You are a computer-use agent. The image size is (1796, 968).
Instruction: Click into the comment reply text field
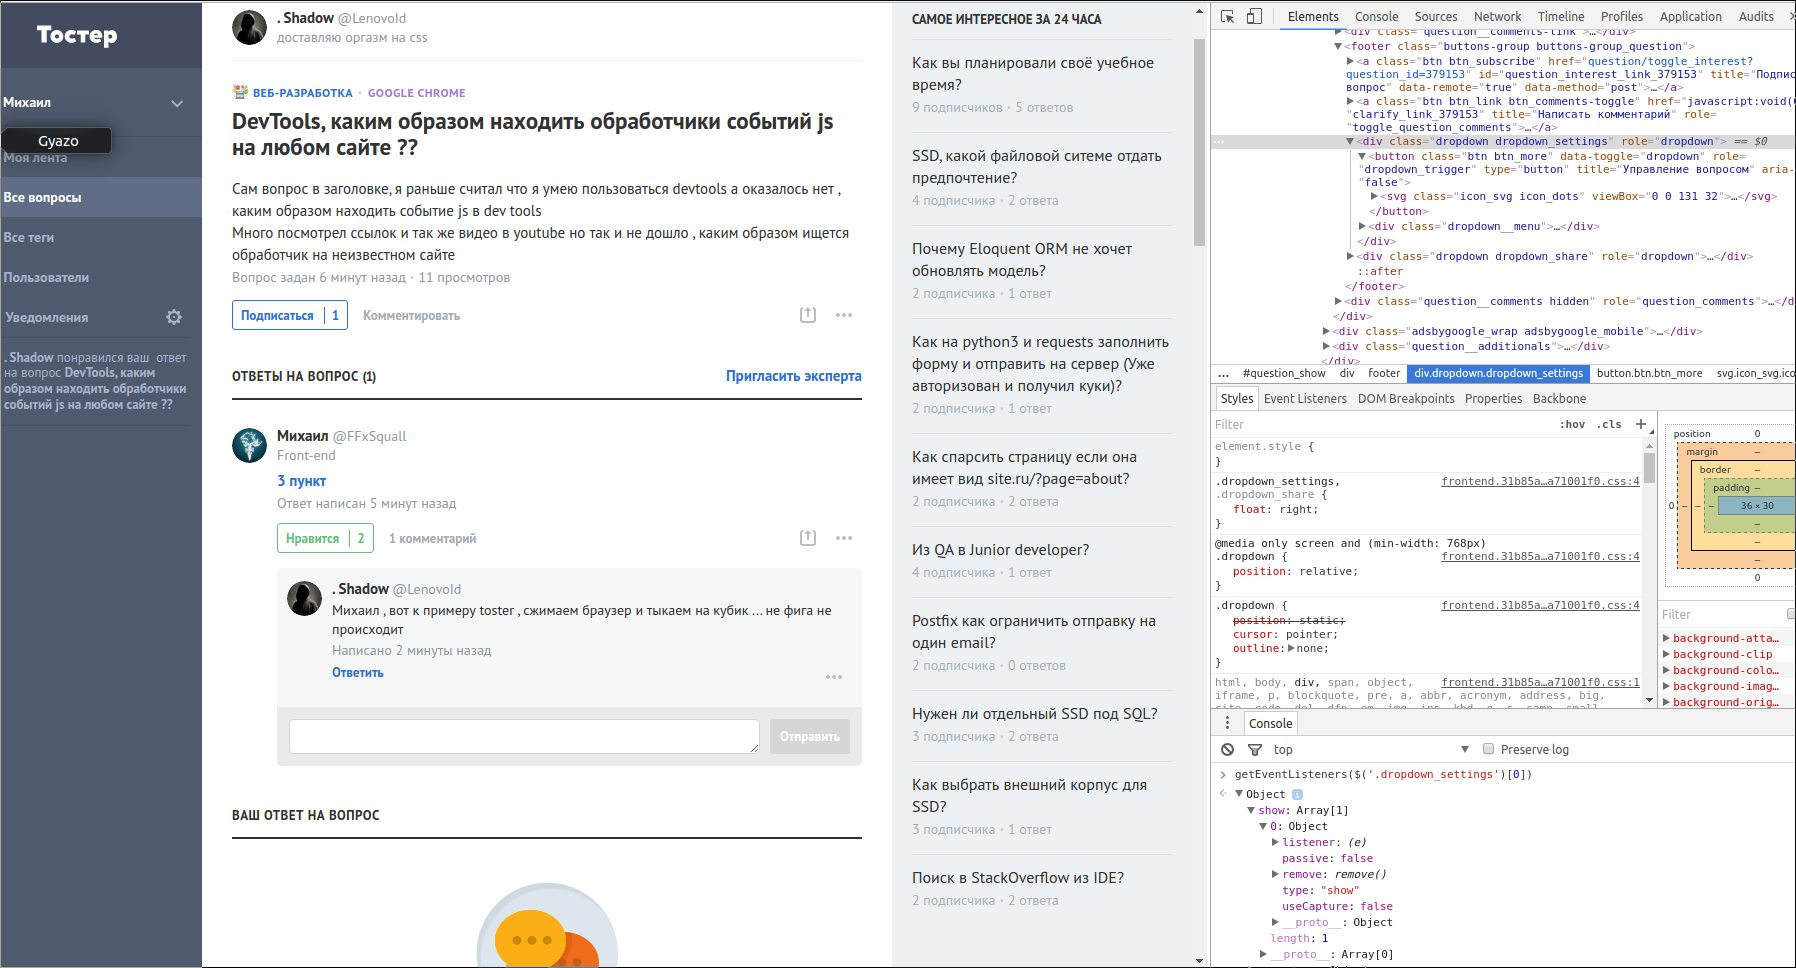click(524, 736)
